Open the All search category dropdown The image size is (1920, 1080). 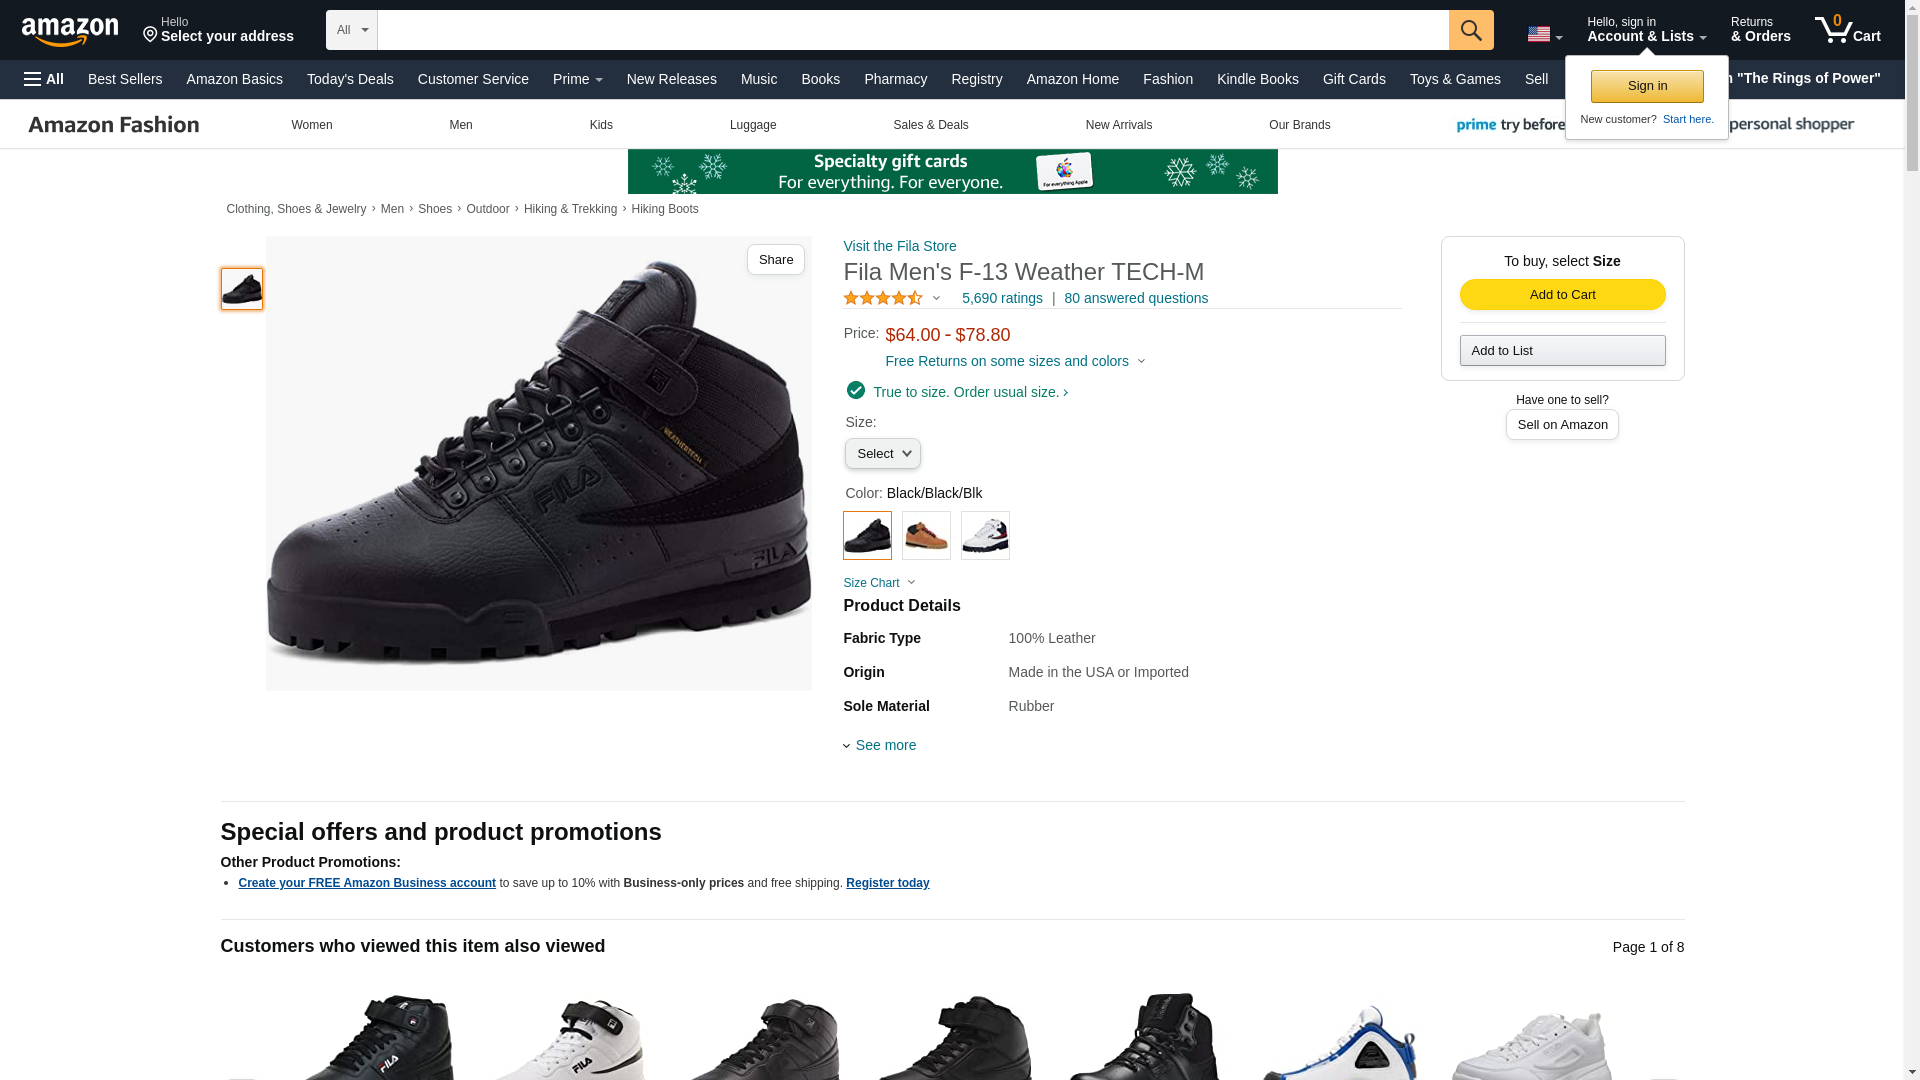352,30
